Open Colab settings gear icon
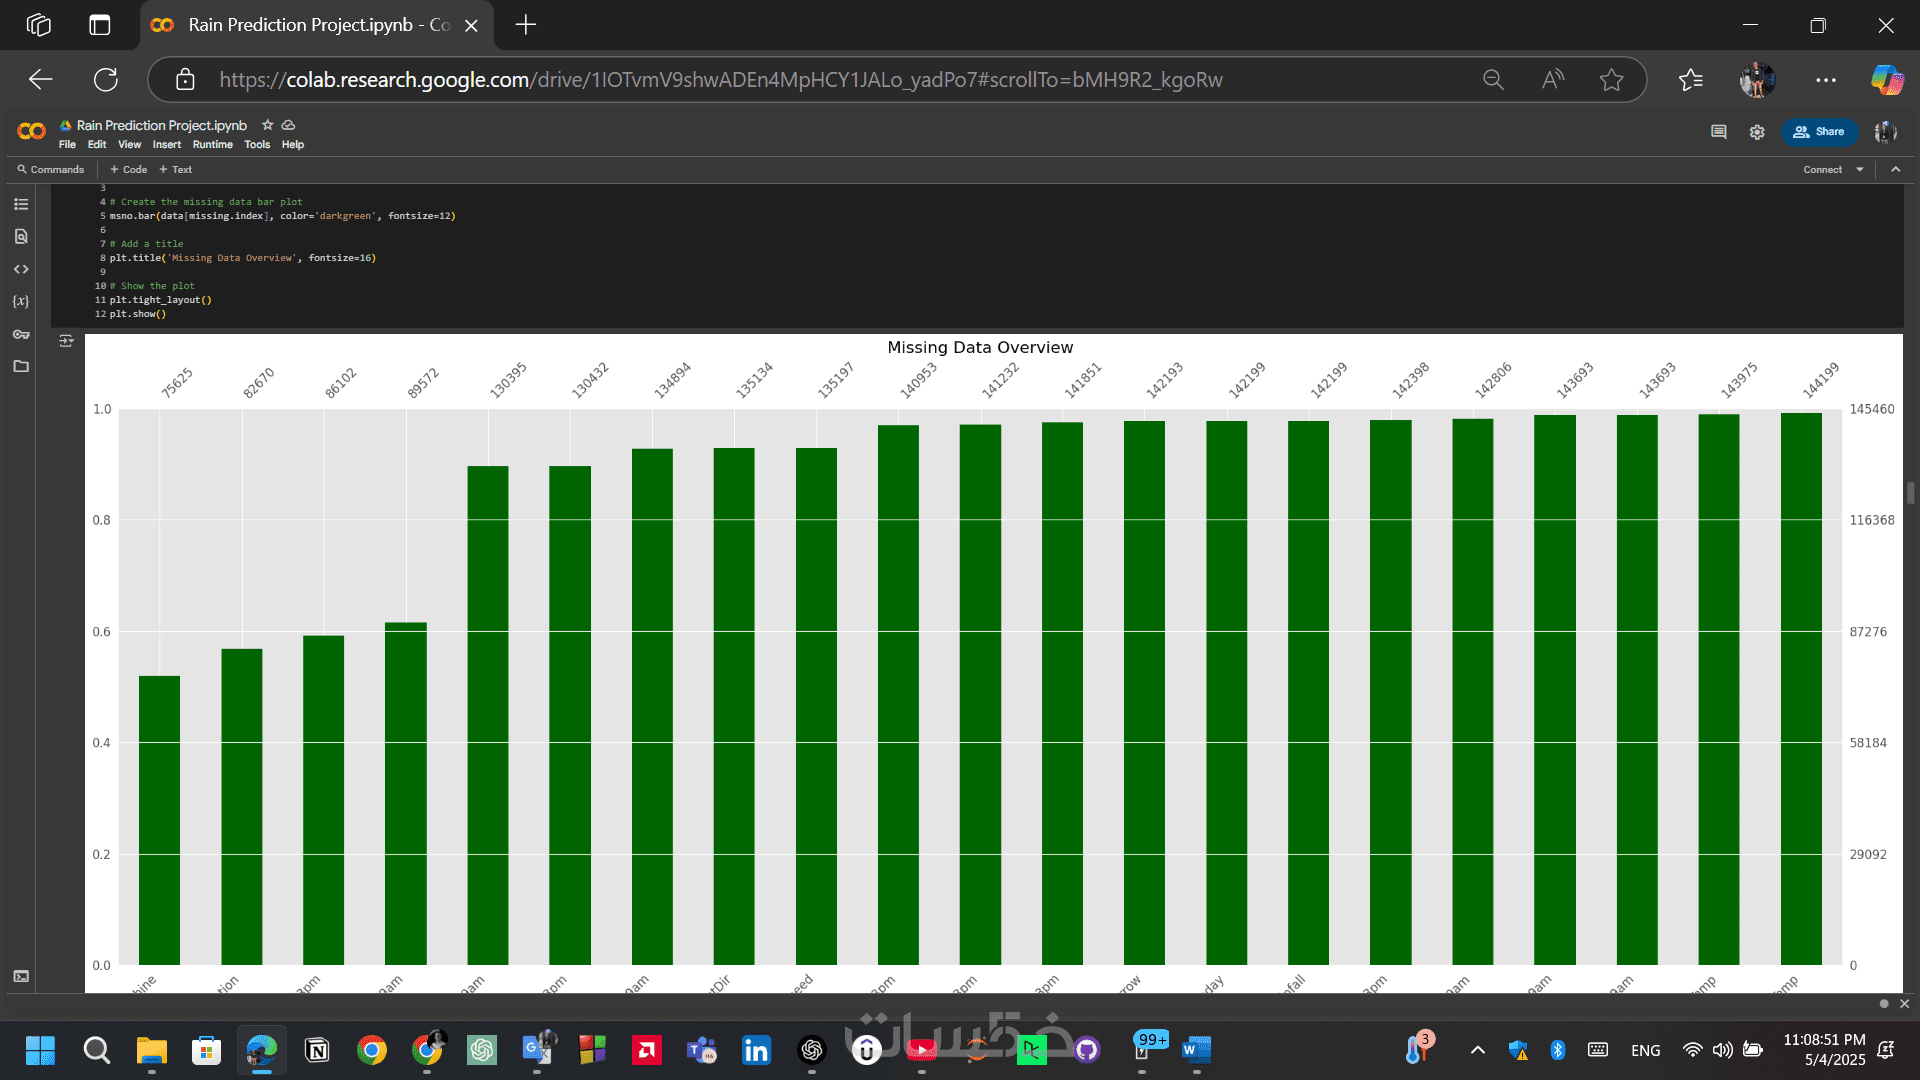Viewport: 1920px width, 1080px height. [1757, 132]
